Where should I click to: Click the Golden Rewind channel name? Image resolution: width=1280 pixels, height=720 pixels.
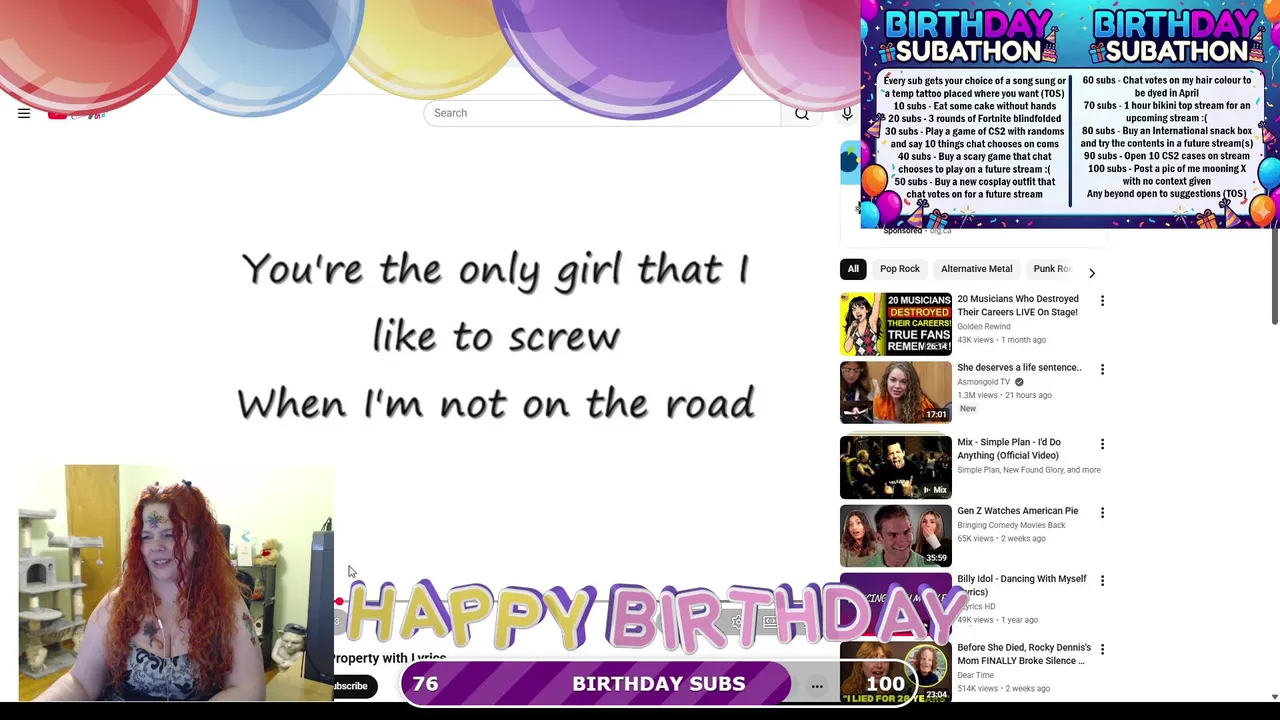(x=984, y=327)
